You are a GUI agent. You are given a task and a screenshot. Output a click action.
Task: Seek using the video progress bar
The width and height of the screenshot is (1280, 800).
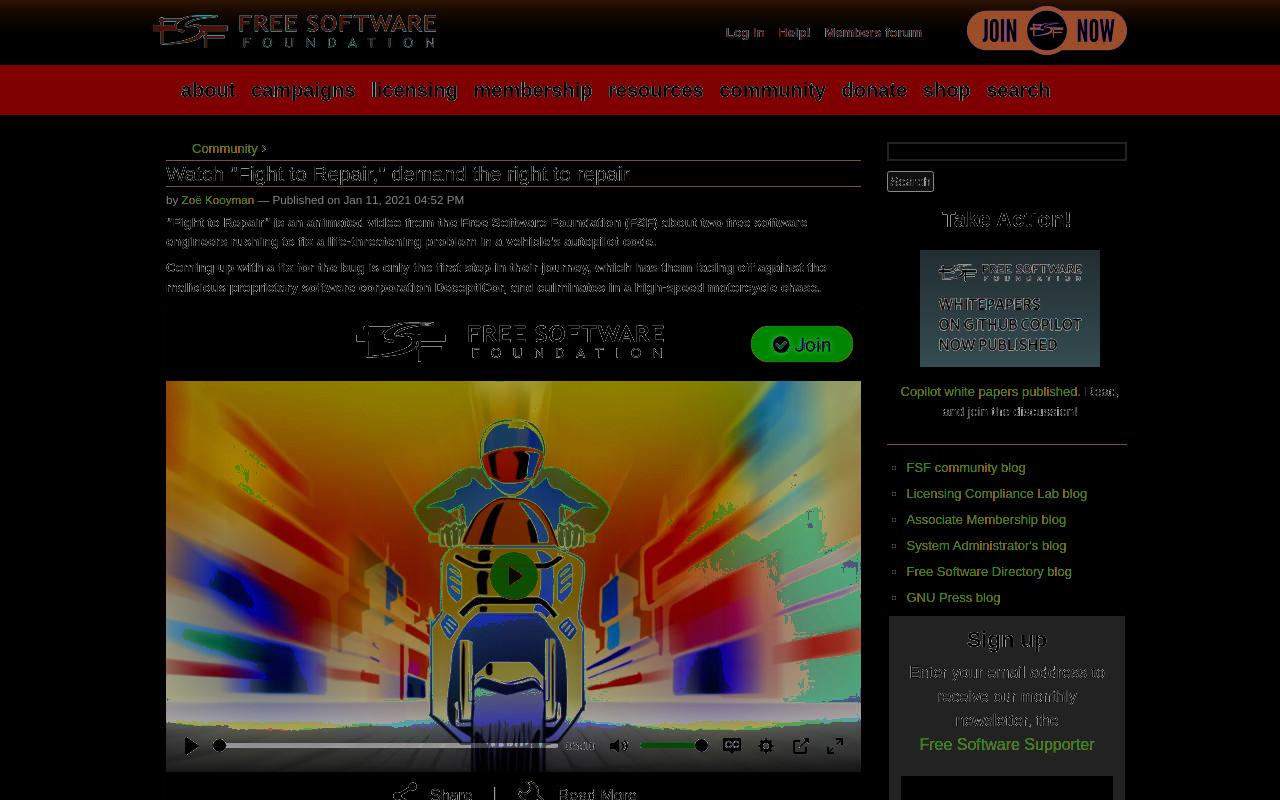point(388,746)
